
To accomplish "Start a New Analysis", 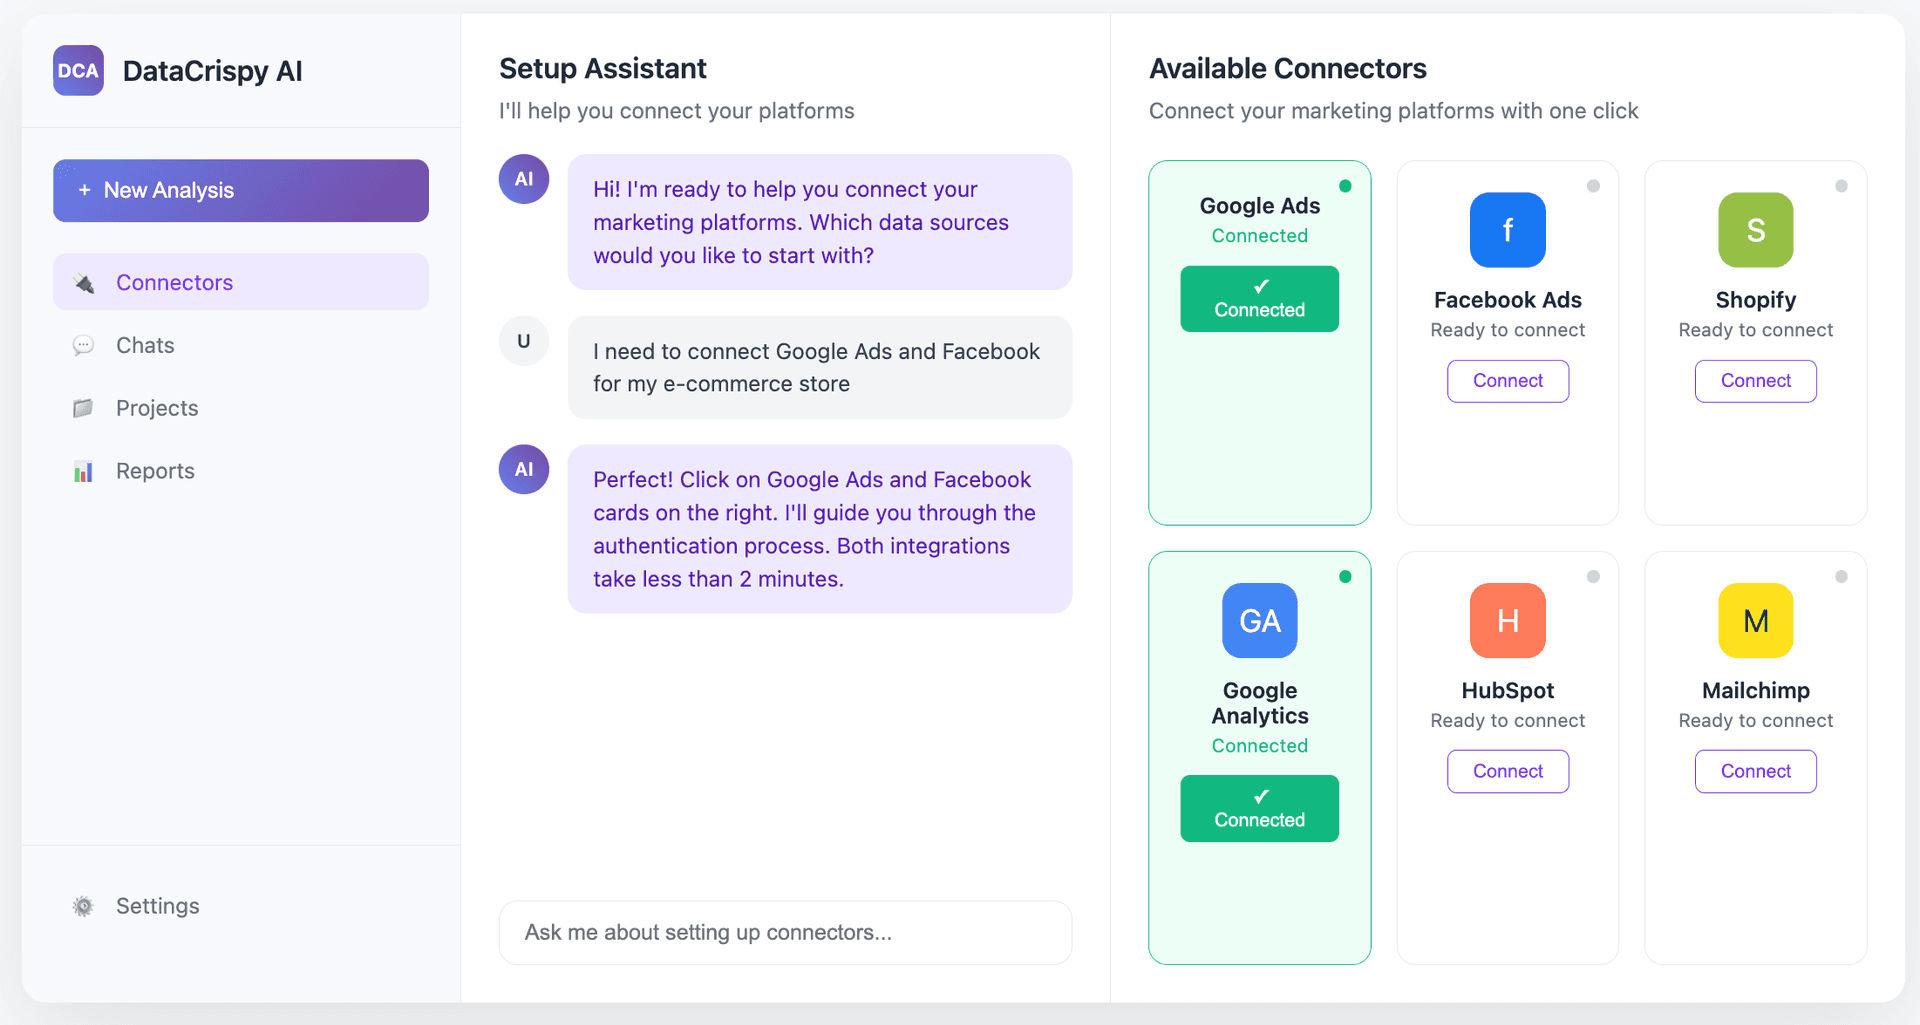I will click(x=241, y=191).
